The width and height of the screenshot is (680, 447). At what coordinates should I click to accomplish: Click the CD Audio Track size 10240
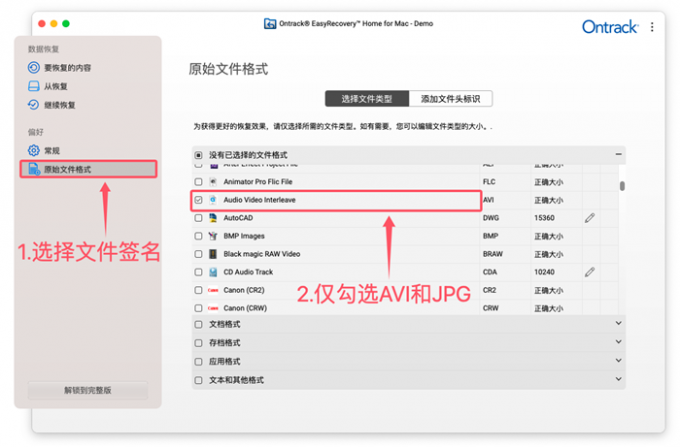pyautogui.click(x=544, y=272)
